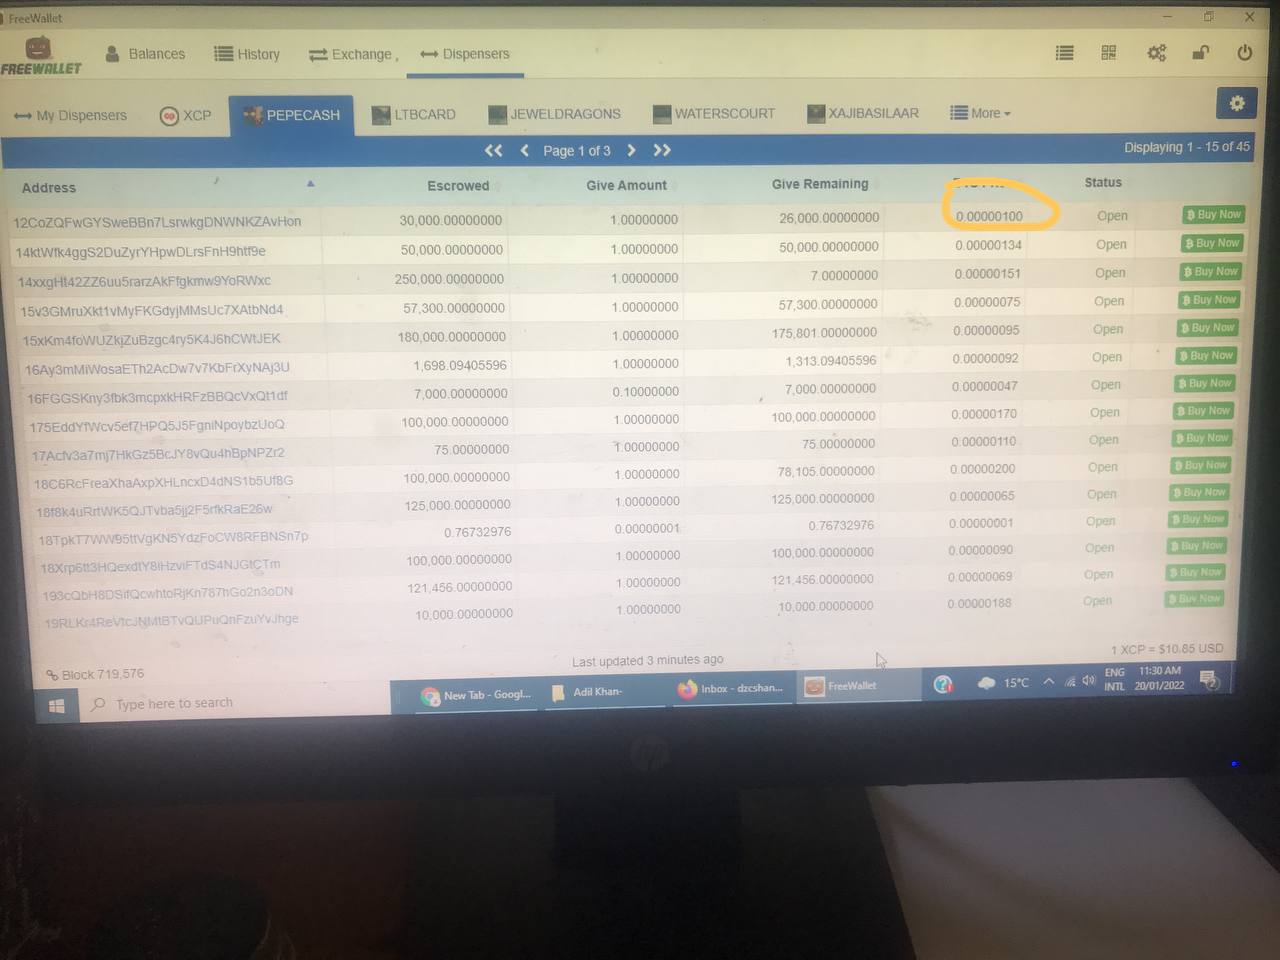This screenshot has width=1280, height=960.
Task: Switch to XAJIBASILAAR tab
Action: click(x=862, y=113)
